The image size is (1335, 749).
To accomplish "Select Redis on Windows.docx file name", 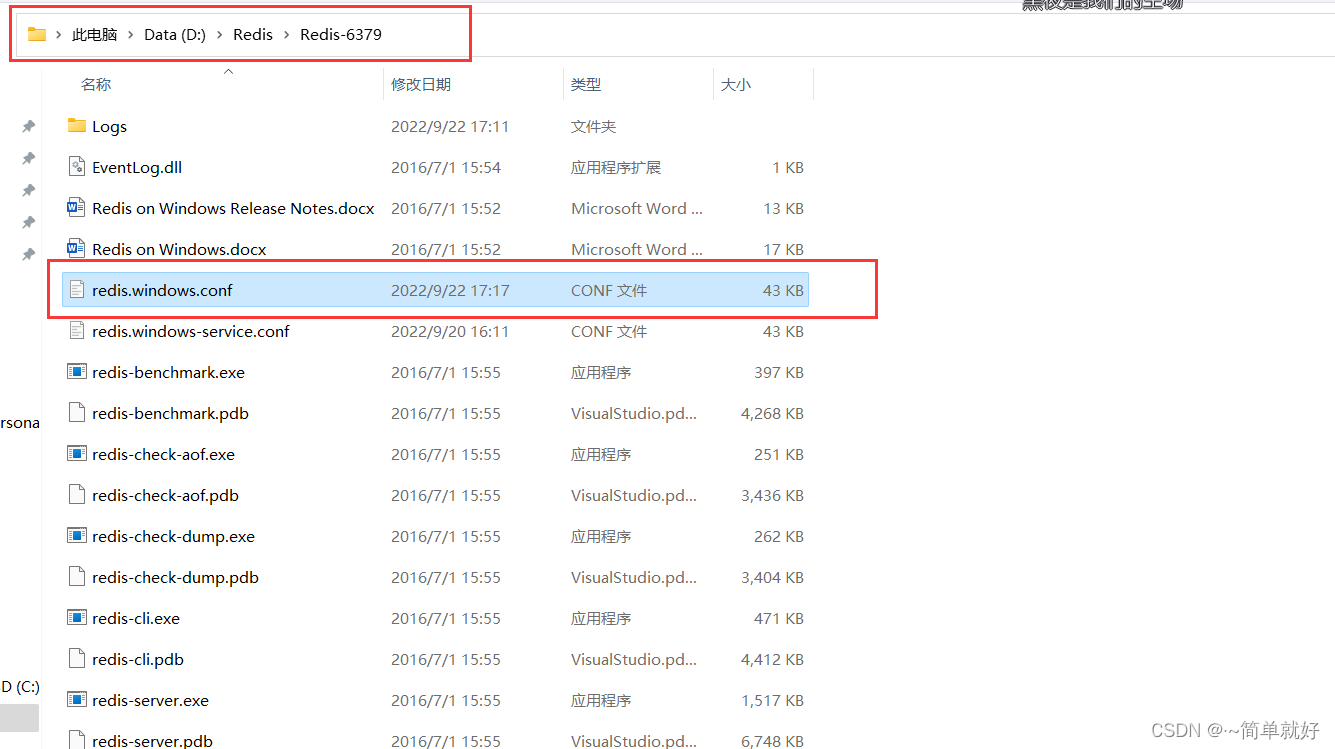I will [x=179, y=249].
